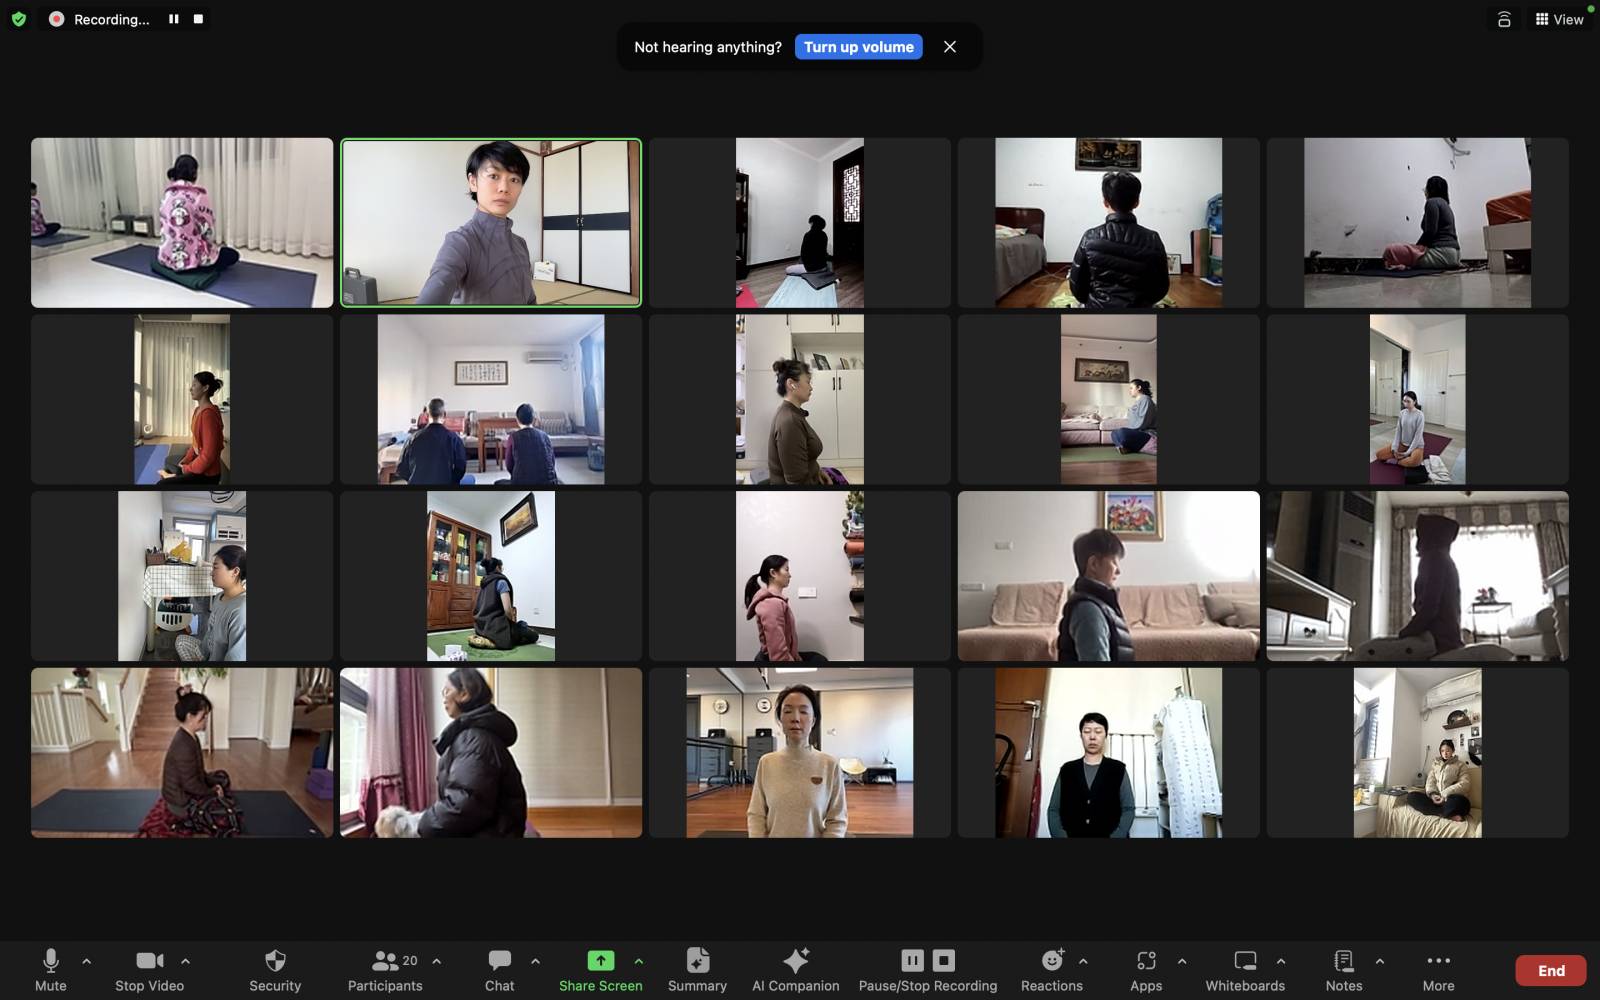Image resolution: width=1600 pixels, height=1000 pixels.
Task: Open the Security shield icon
Action: 275,962
